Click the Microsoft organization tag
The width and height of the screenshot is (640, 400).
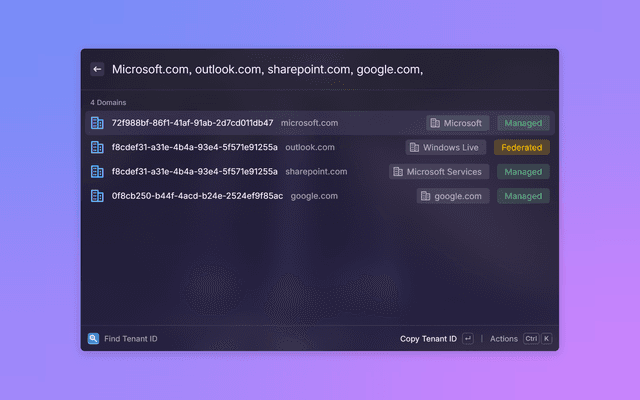click(x=458, y=123)
